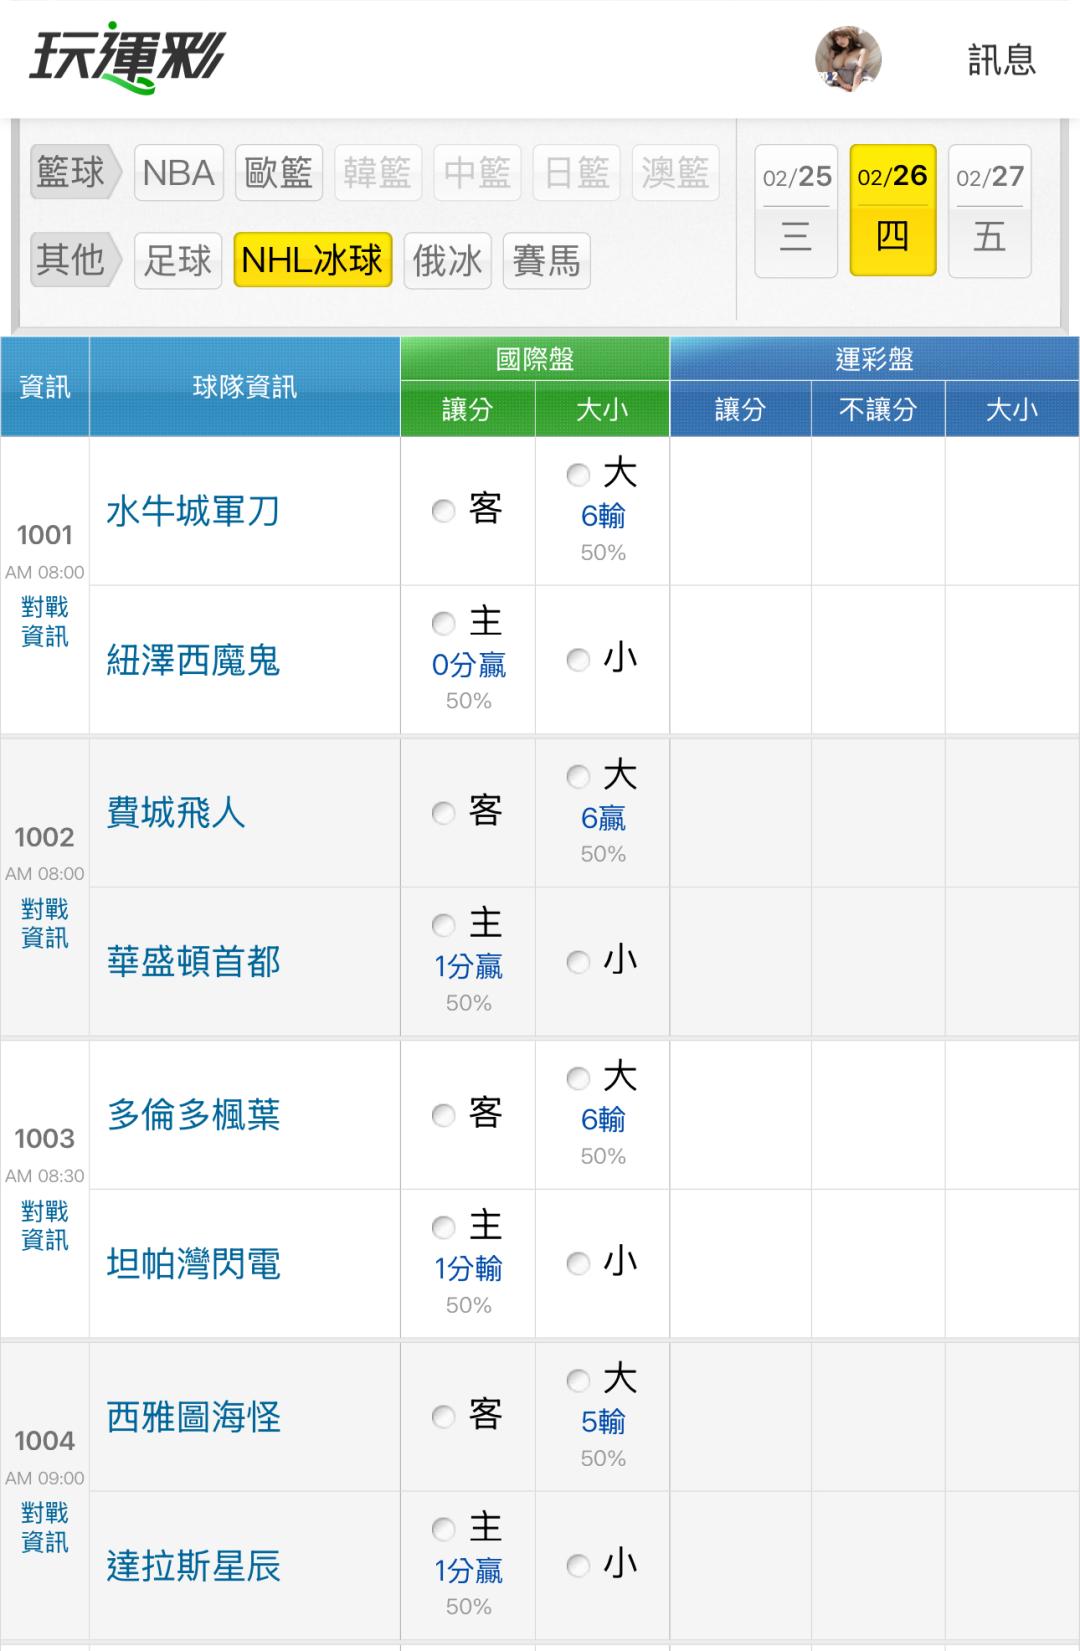This screenshot has height=1651, width=1080.
Task: Open 費城飛人 team info
Action: (176, 812)
